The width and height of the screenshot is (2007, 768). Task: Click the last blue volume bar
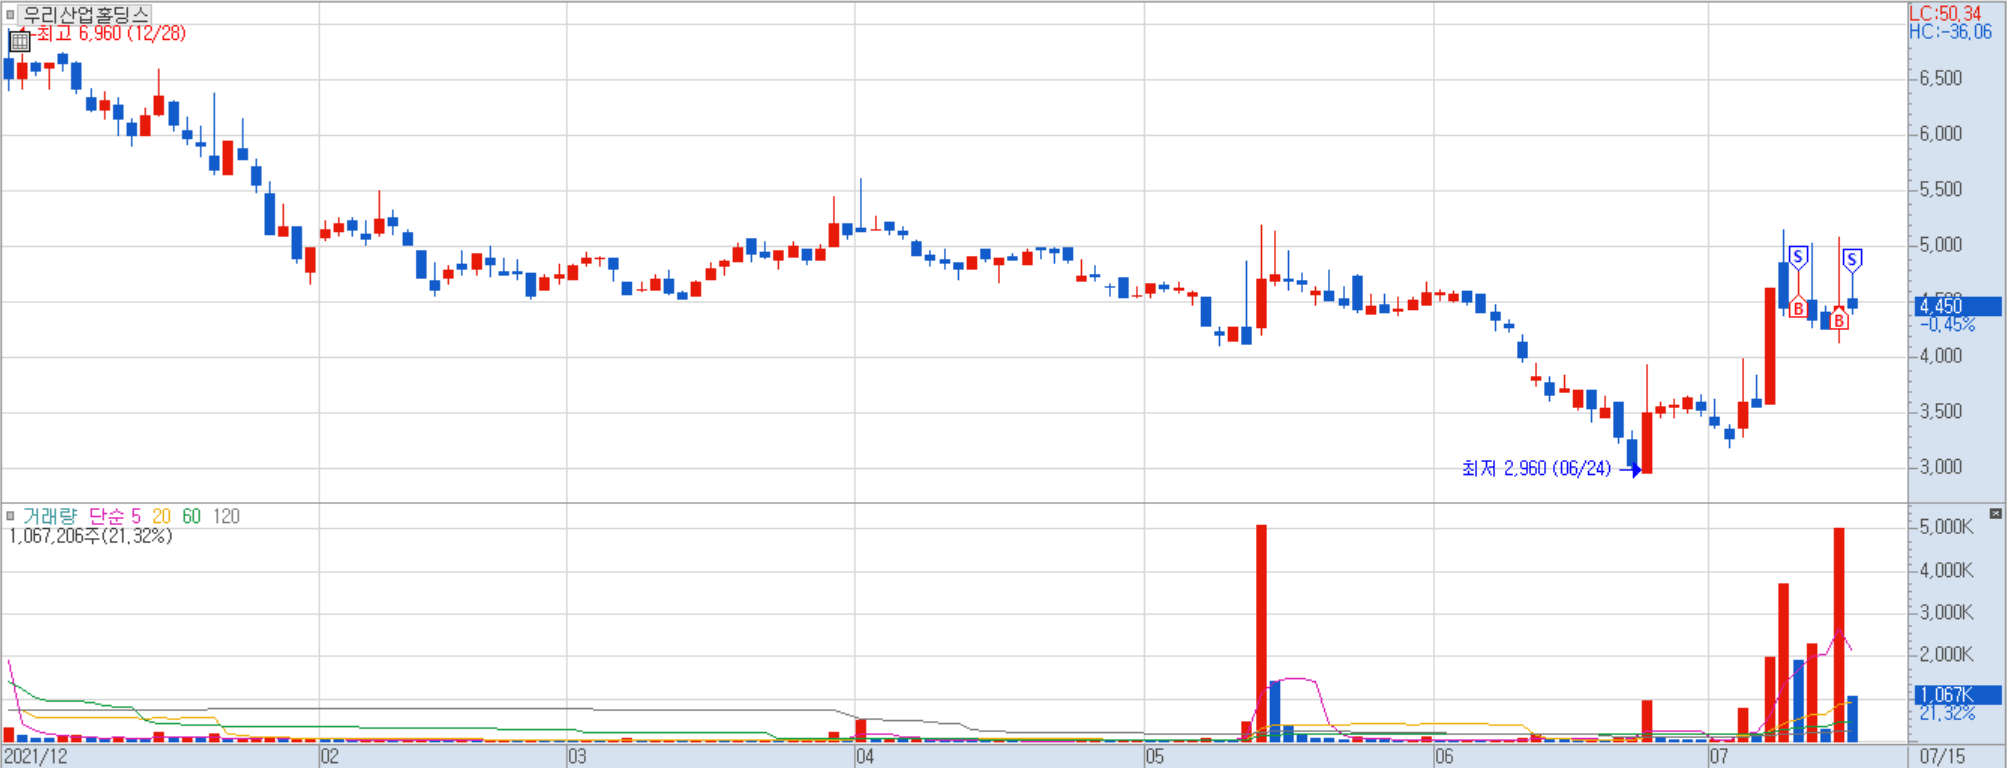tap(1852, 719)
